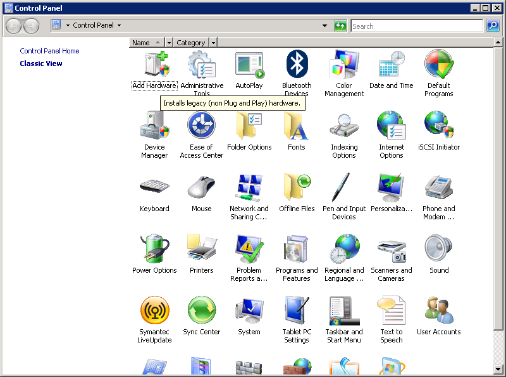Click the Search magnifier button
The height and width of the screenshot is (377, 506).
[x=492, y=26]
